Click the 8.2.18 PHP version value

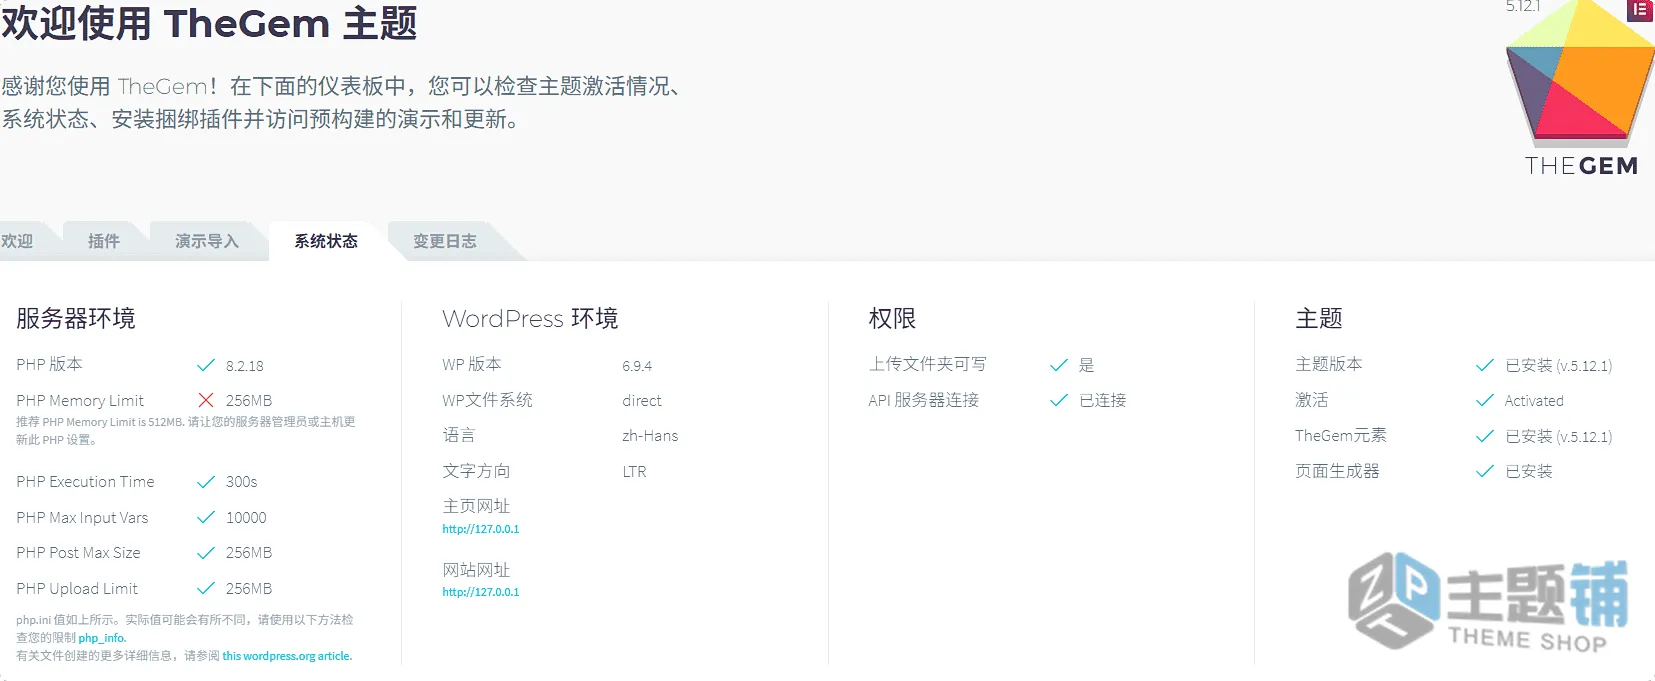(x=245, y=366)
